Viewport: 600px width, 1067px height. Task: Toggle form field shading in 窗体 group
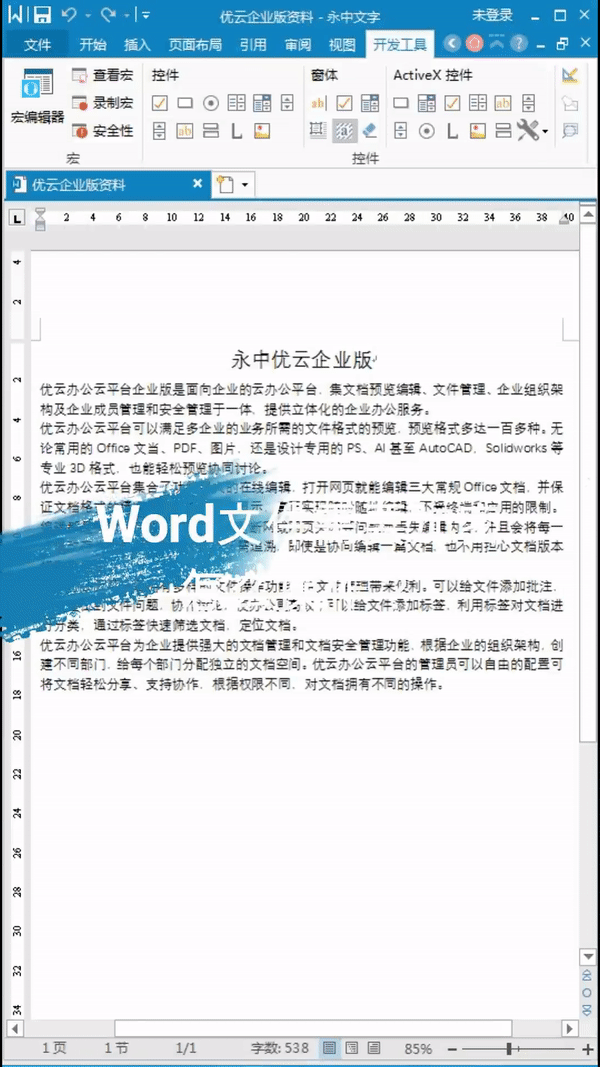click(x=345, y=131)
